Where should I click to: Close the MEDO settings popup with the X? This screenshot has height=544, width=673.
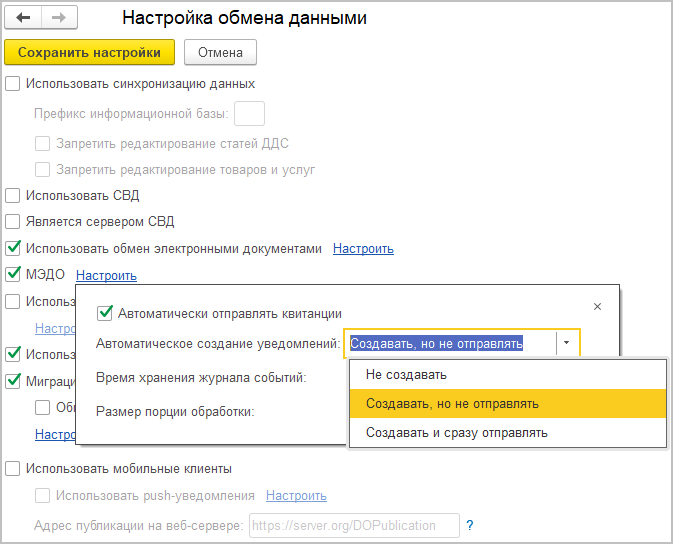coord(597,307)
